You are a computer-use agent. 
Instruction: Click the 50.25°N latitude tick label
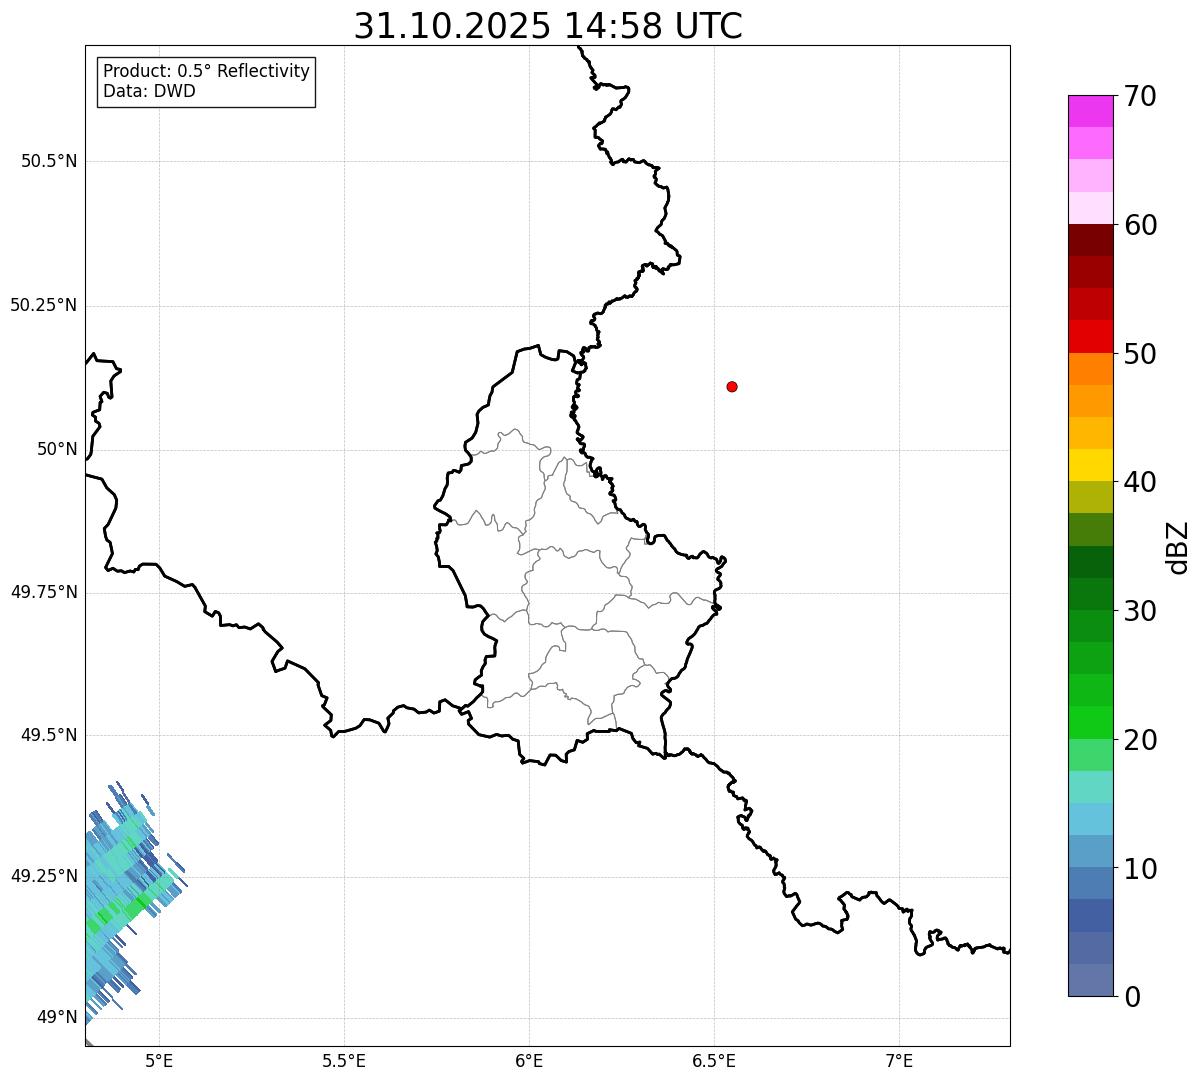[44, 305]
